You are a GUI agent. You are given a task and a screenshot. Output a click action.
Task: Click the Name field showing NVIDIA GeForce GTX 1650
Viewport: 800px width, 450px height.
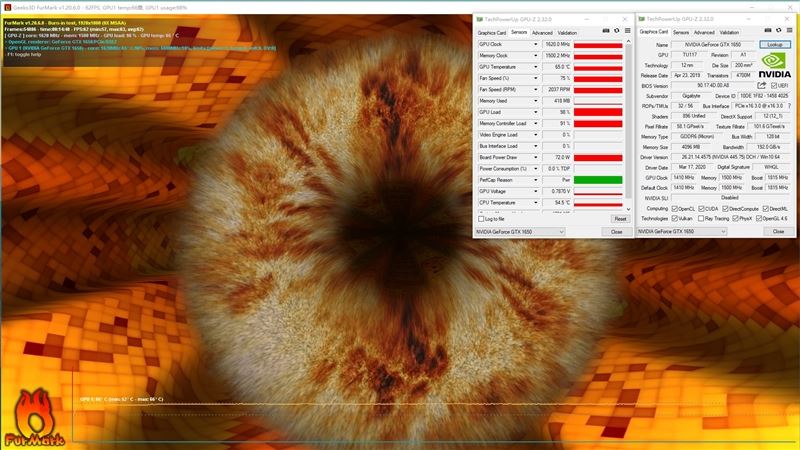(713, 45)
